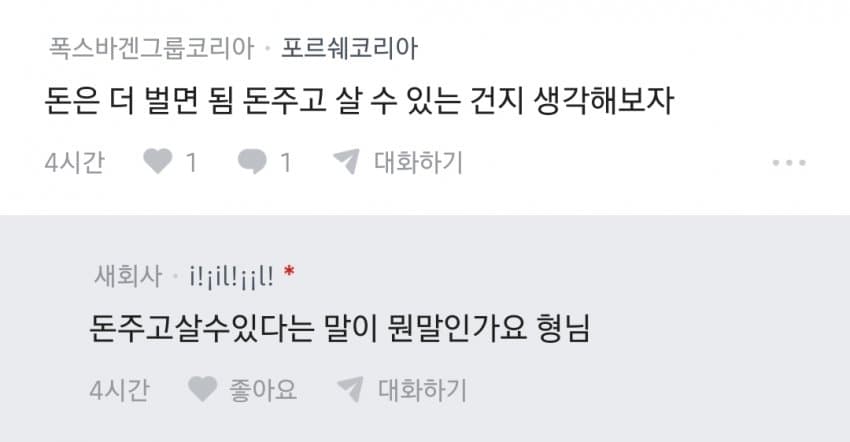The width and height of the screenshot is (850, 442).
Task: Start a chat via the top comment's 대화하기
Action: [x=418, y=162]
